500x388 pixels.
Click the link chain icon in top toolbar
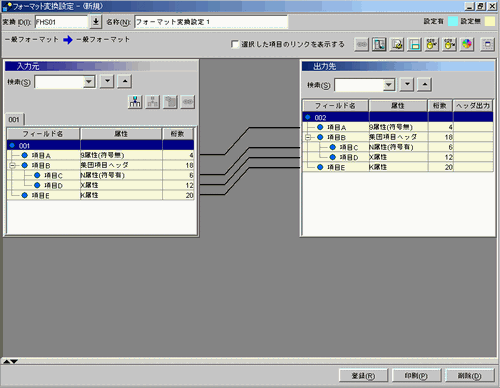[361, 44]
